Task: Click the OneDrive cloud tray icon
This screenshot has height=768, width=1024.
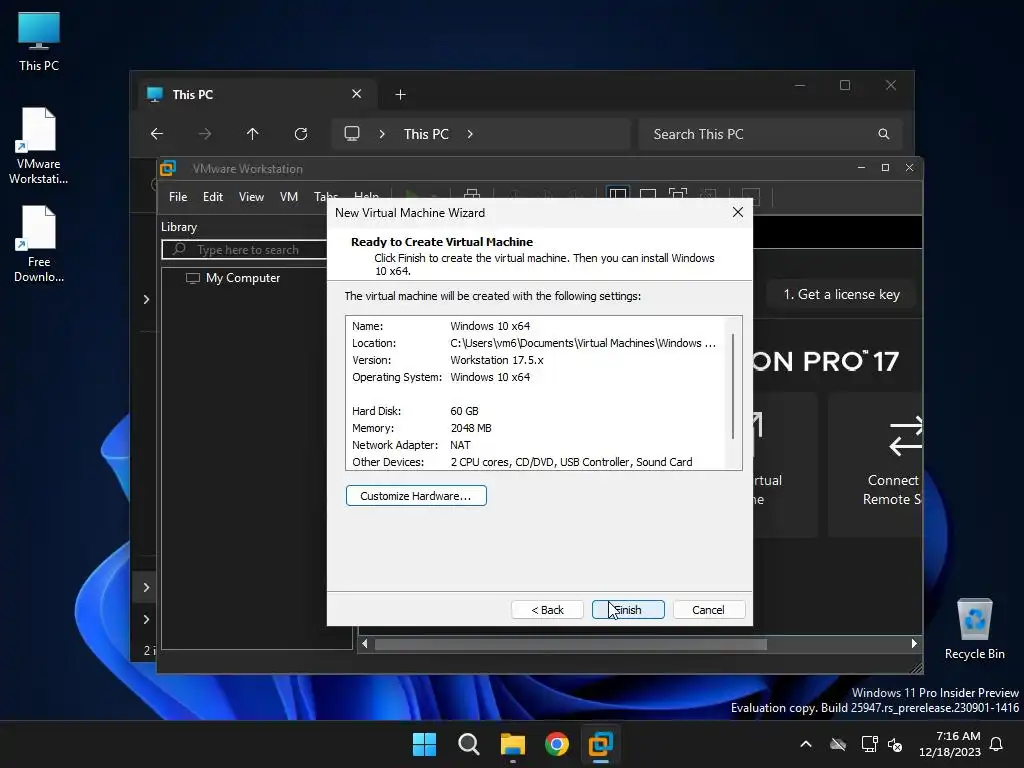Action: [x=838, y=744]
